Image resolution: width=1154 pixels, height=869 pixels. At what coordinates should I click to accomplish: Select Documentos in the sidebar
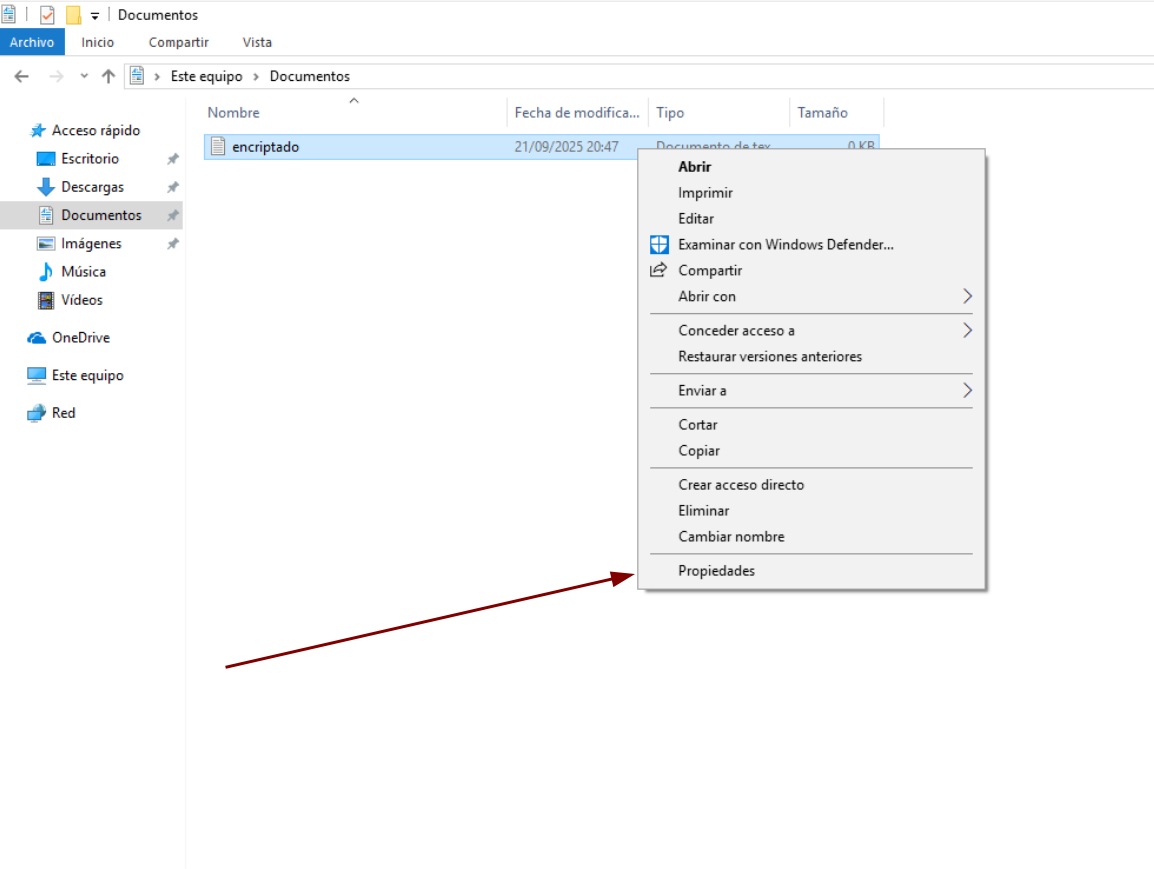coord(101,215)
